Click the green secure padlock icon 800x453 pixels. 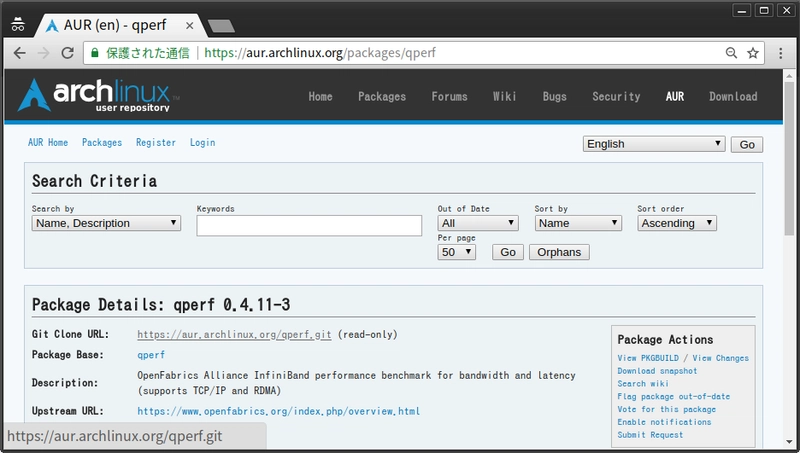tap(94, 53)
